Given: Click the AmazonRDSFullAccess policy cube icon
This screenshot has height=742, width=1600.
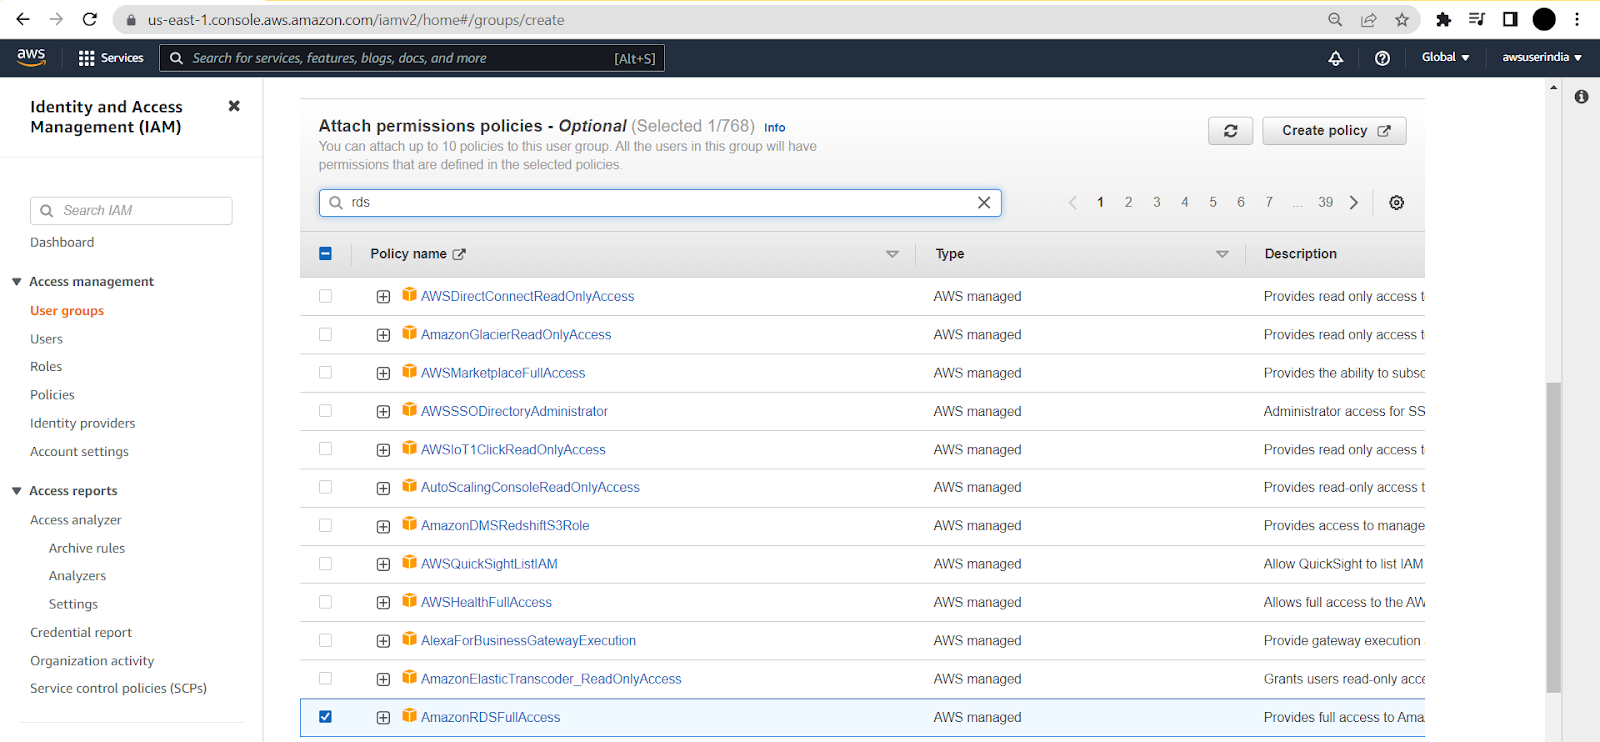Looking at the screenshot, I should coord(409,716).
